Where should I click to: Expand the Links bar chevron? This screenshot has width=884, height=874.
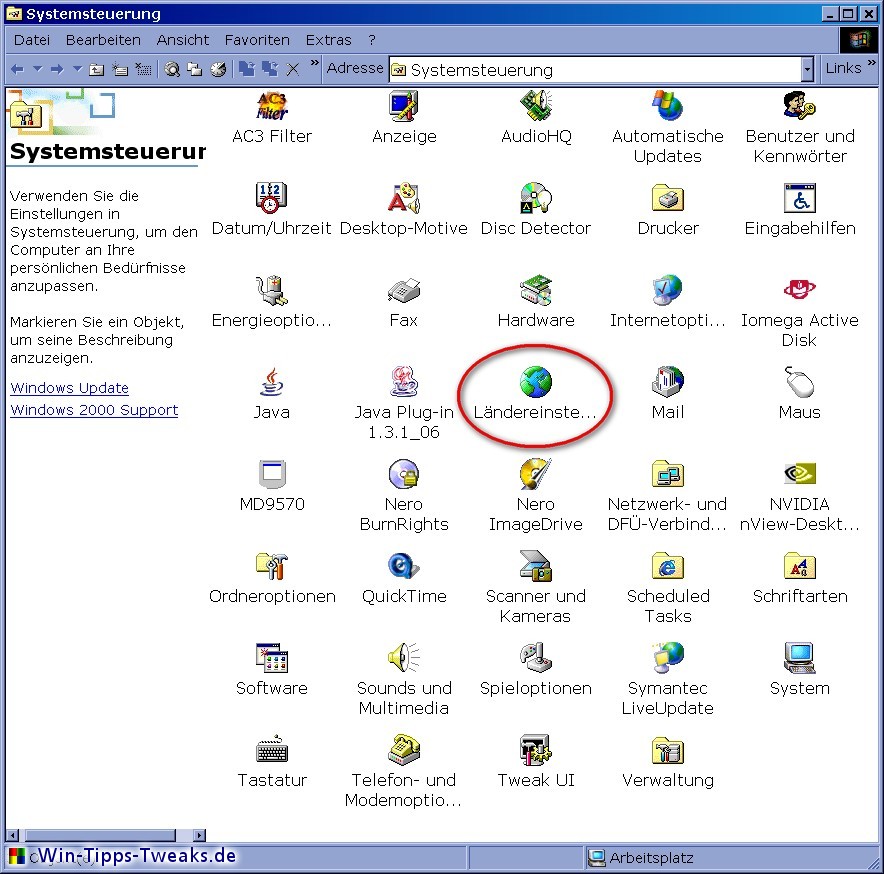coord(872,62)
